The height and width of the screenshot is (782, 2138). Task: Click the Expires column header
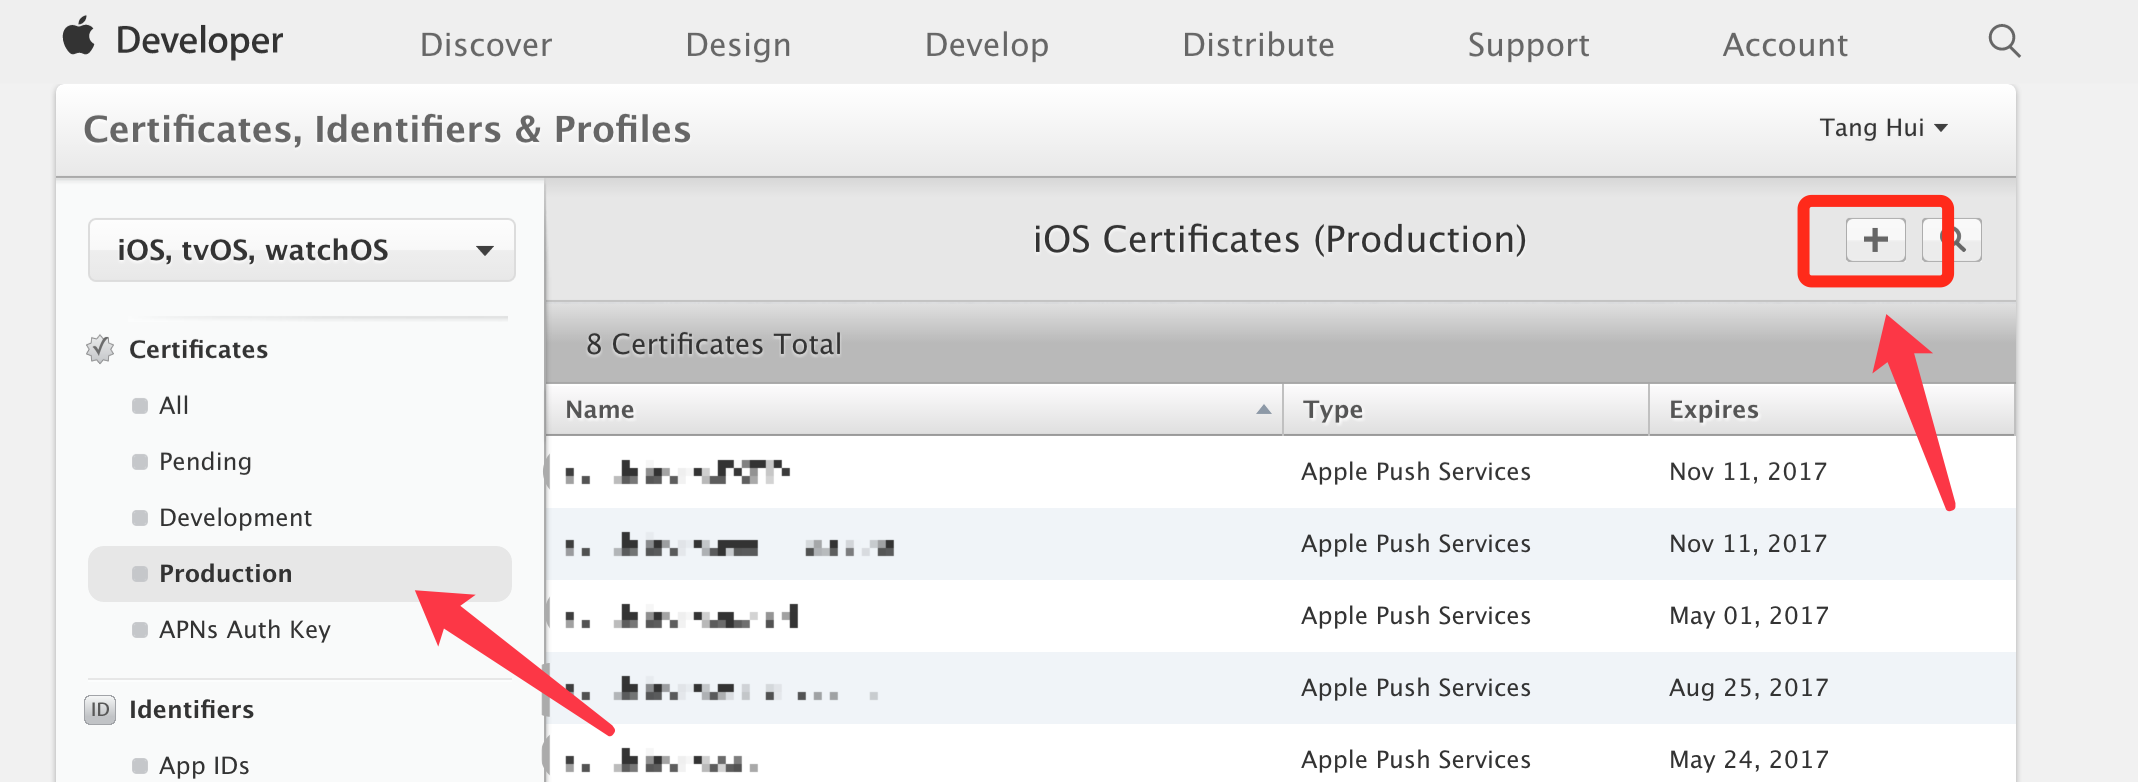click(x=1714, y=410)
